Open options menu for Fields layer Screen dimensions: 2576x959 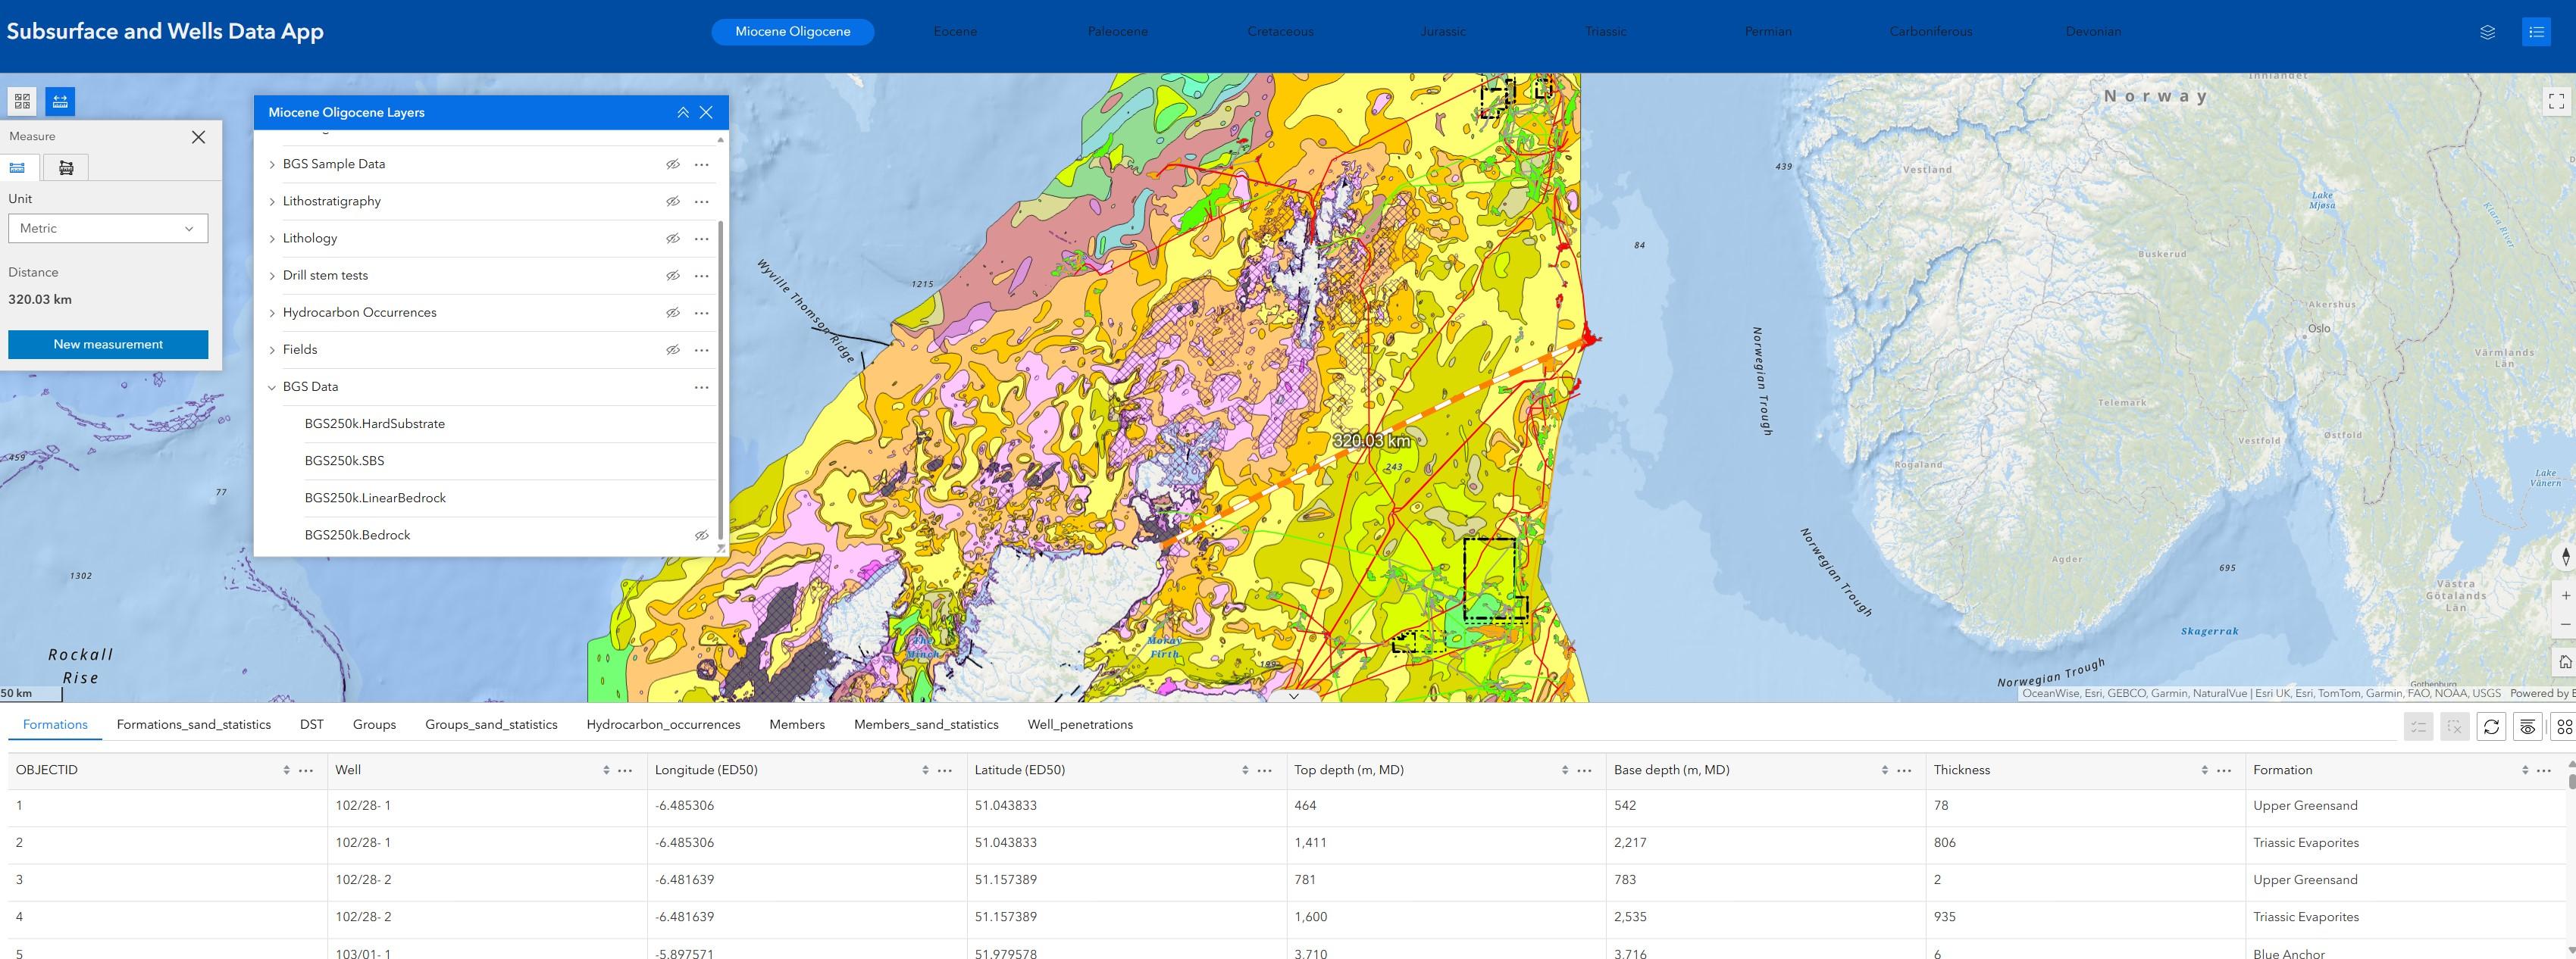(x=702, y=350)
